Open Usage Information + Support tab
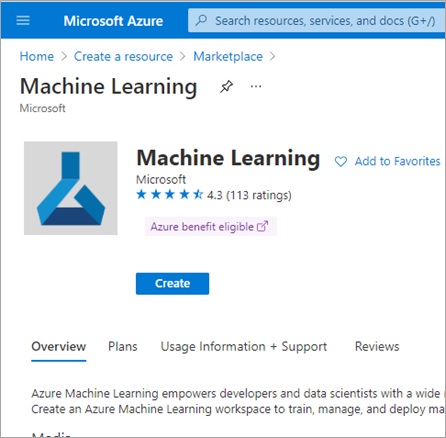 (x=244, y=347)
